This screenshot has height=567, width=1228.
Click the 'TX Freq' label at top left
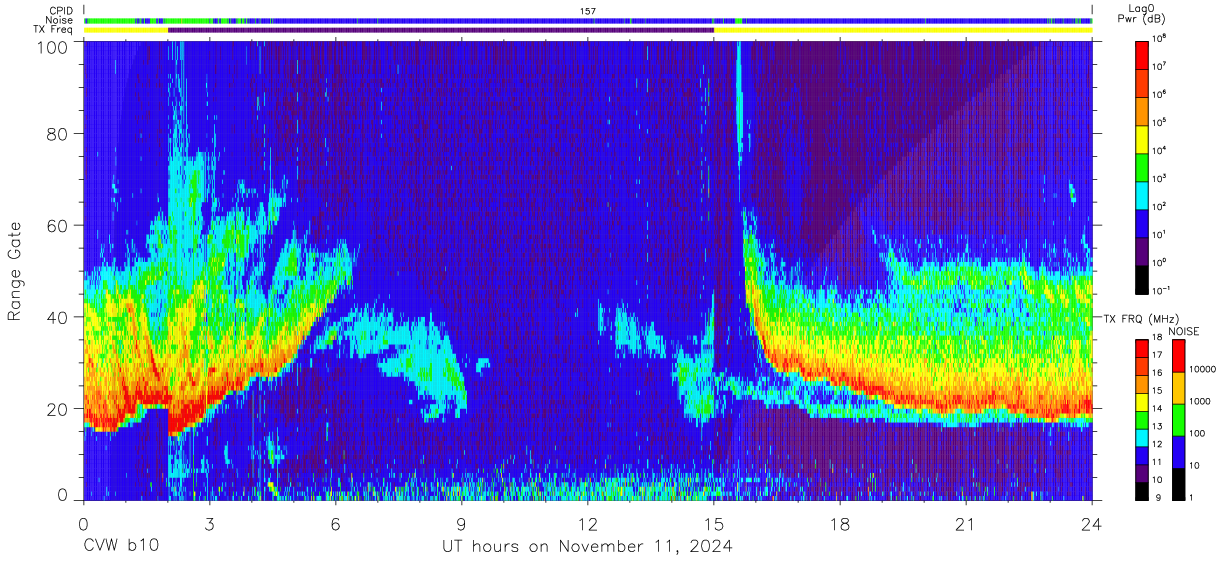click(54, 30)
